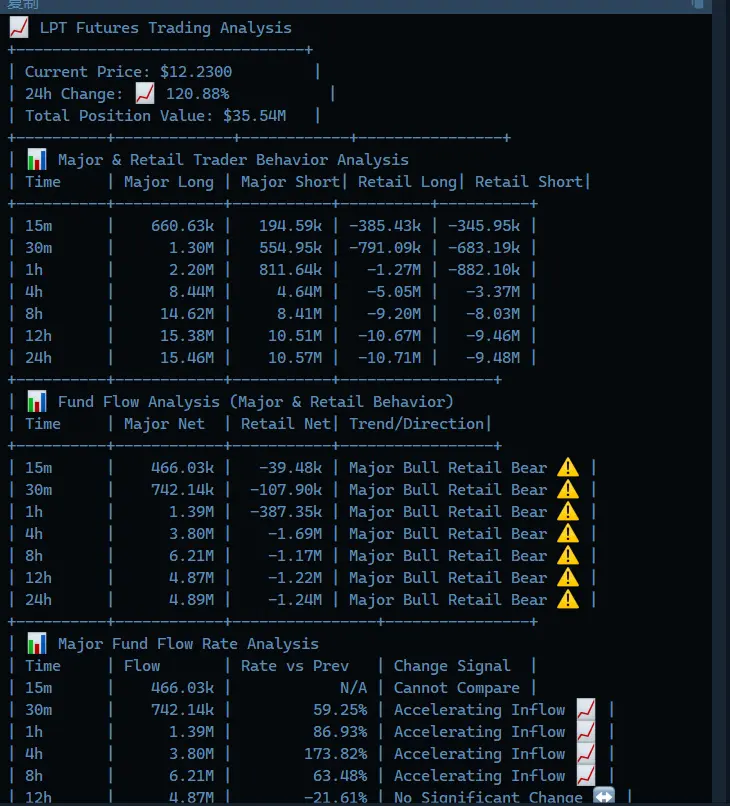Select the -345.95k Retail Short value
The height and width of the screenshot is (806, 730).
[x=484, y=226]
